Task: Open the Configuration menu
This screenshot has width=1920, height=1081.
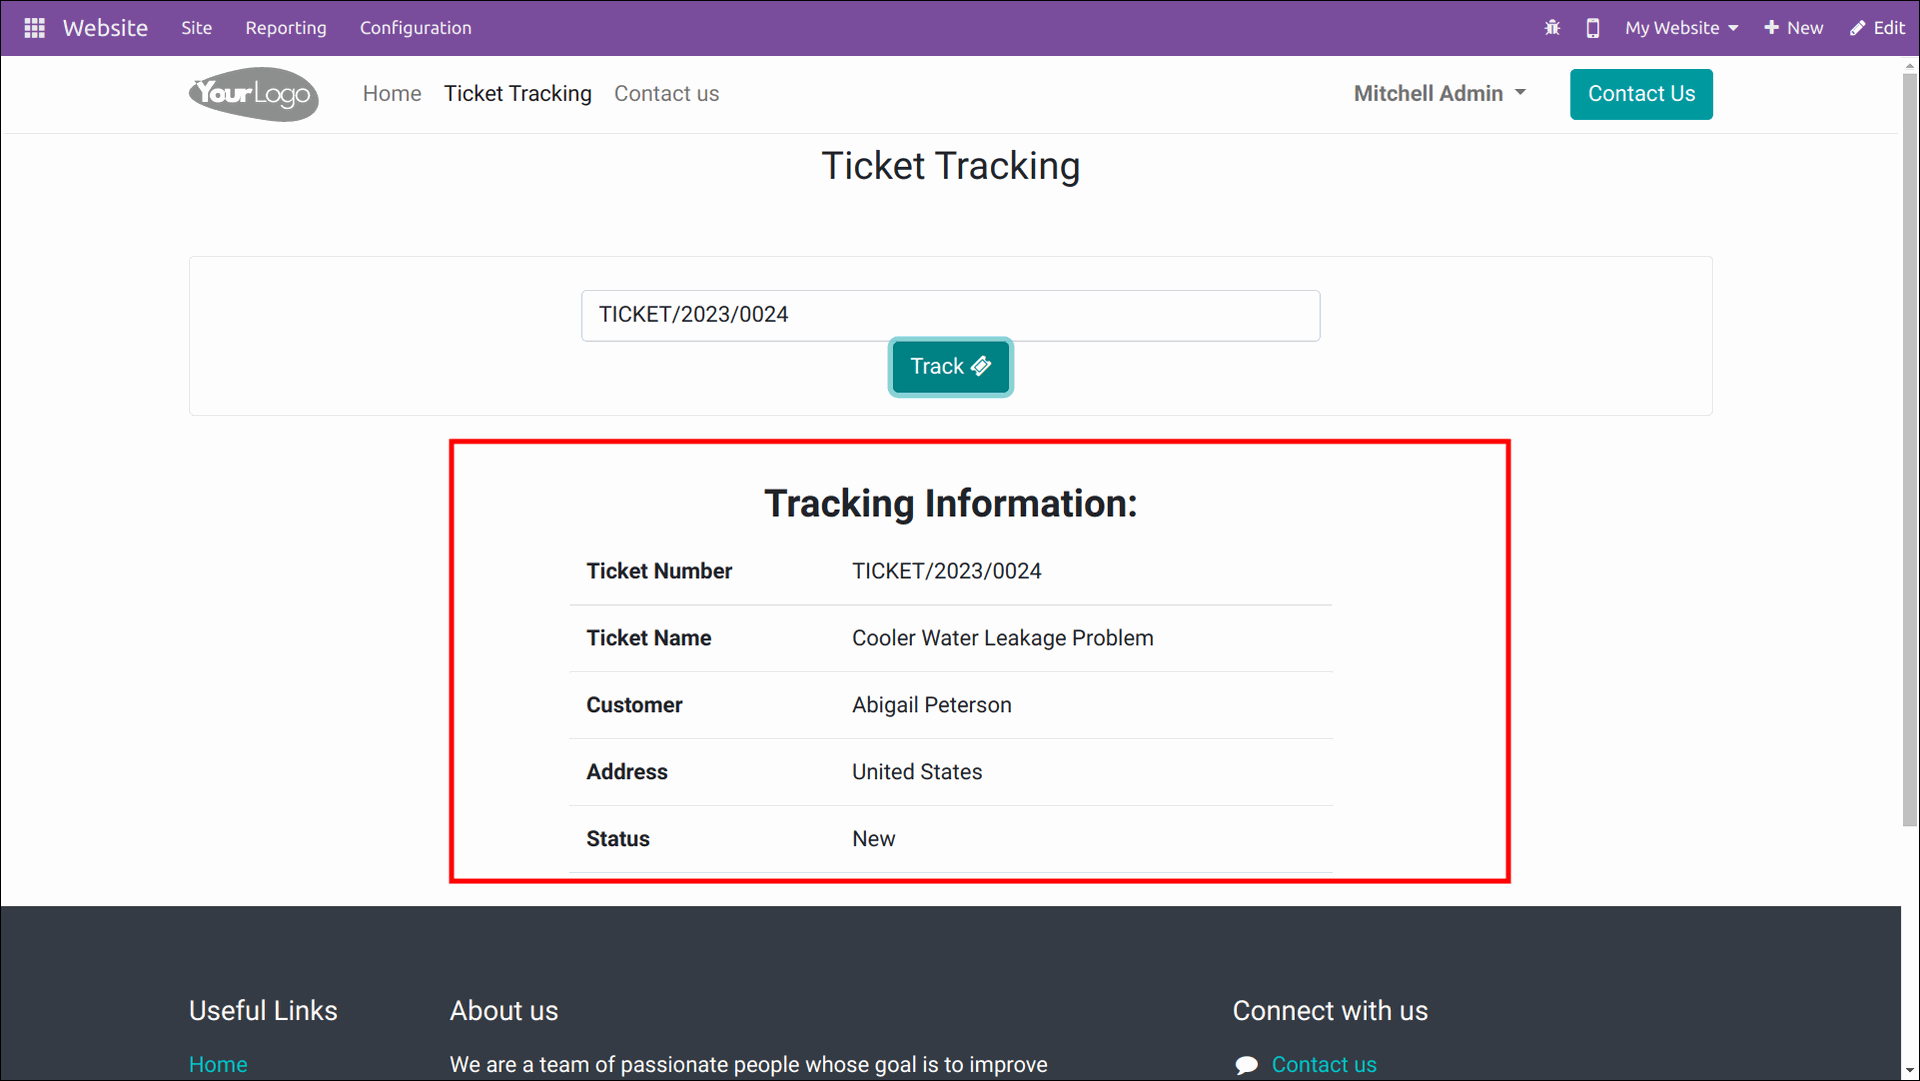Action: pyautogui.click(x=416, y=28)
